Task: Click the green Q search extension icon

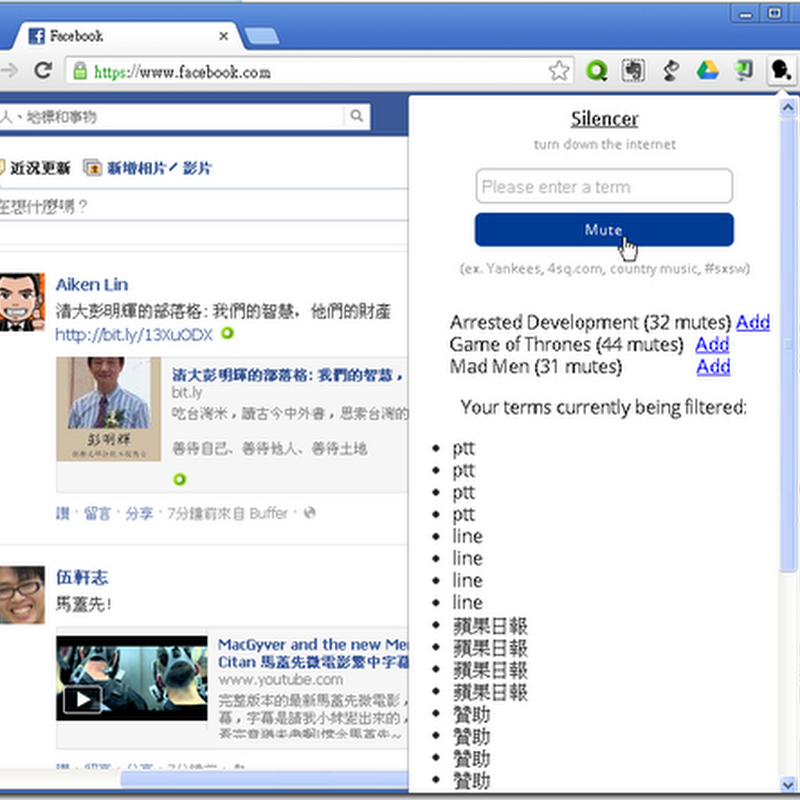Action: coord(596,70)
